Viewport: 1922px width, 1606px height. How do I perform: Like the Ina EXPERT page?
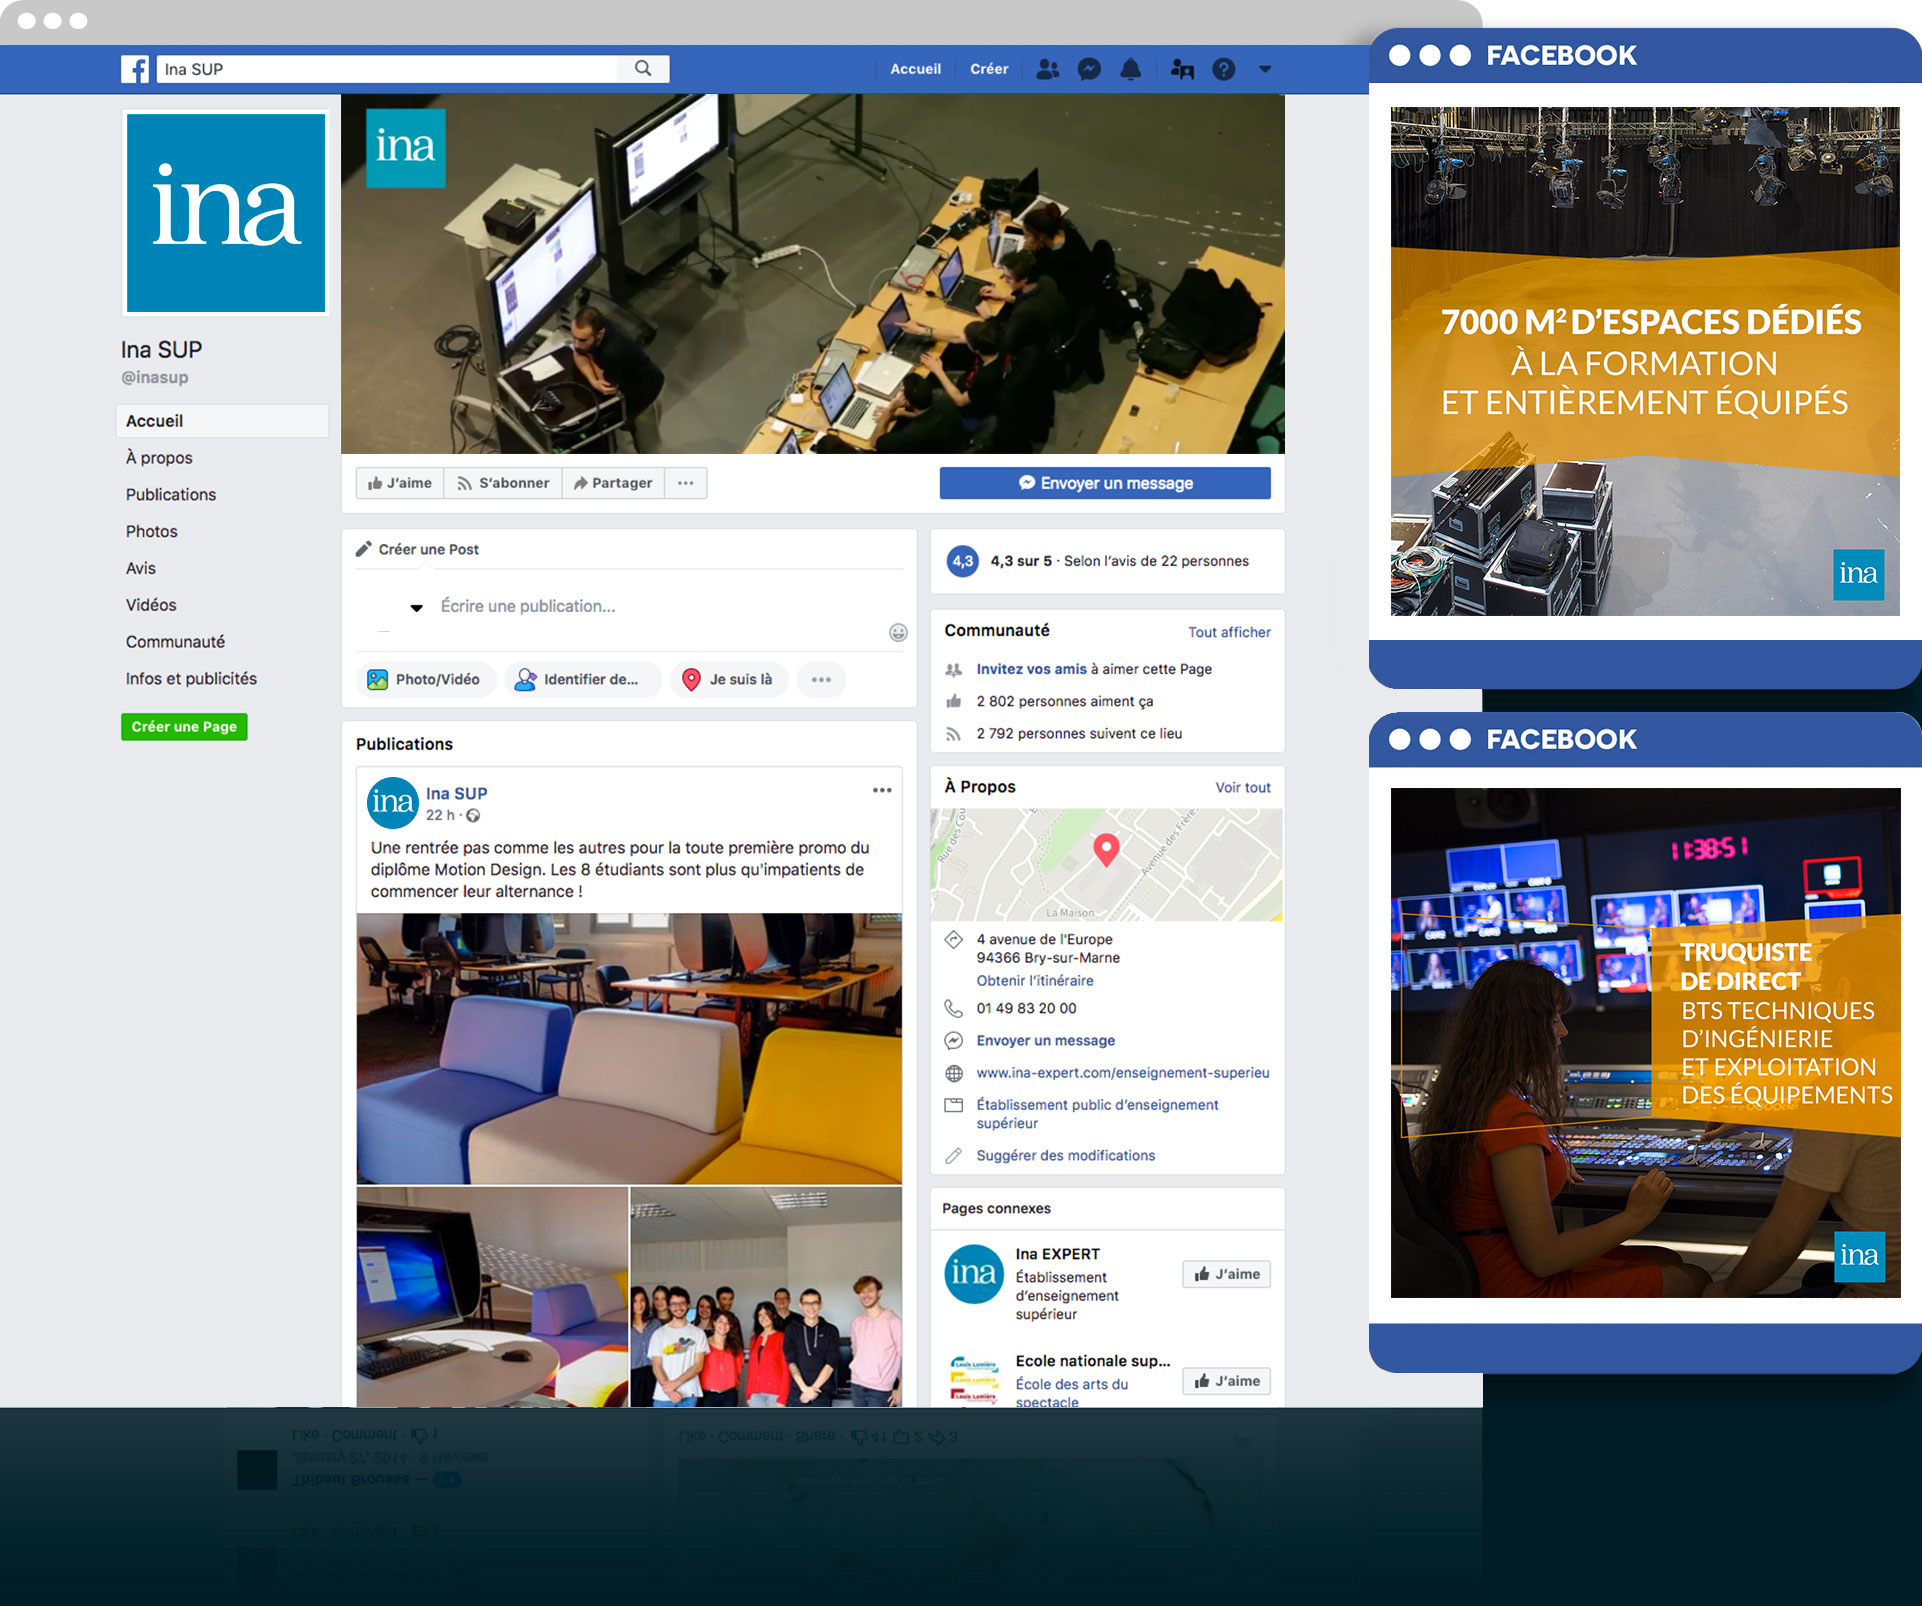point(1226,1274)
